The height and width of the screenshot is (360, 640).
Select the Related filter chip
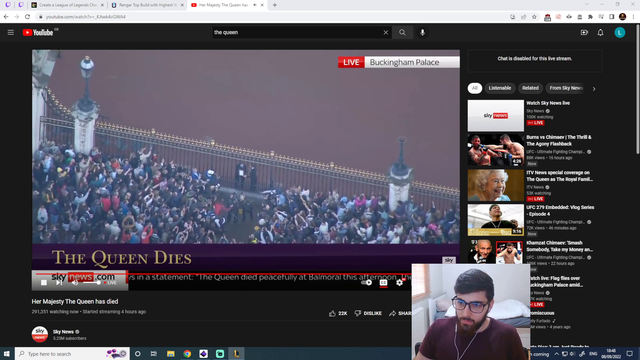pos(530,88)
